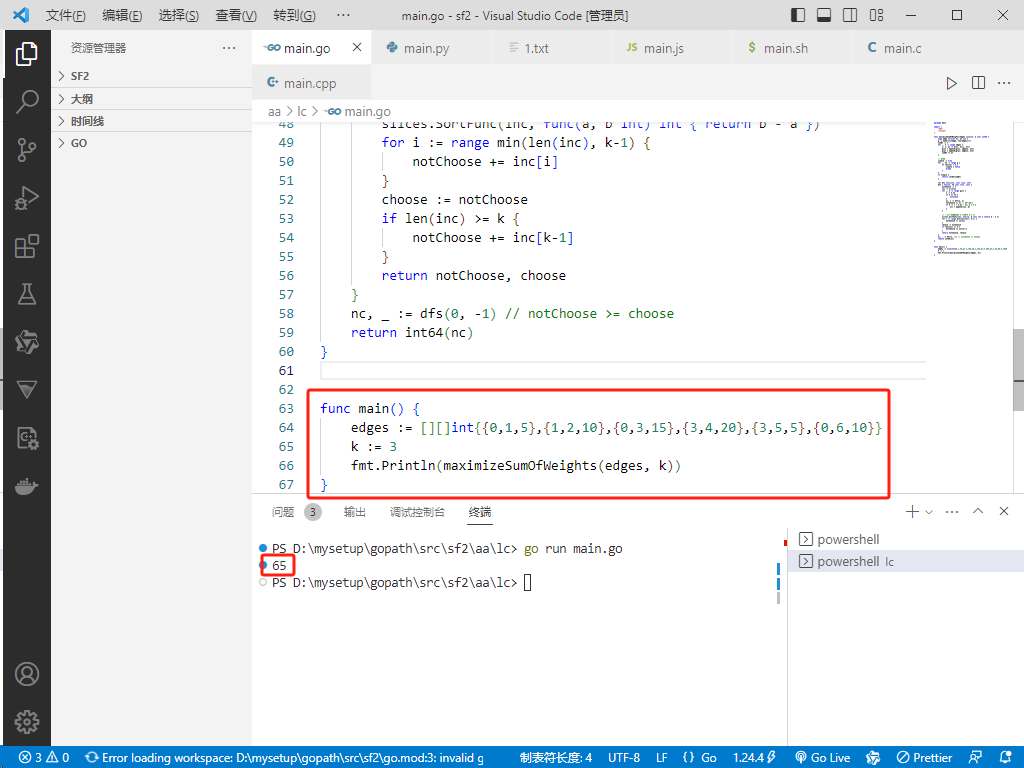The height and width of the screenshot is (768, 1024).
Task: Expand the SF2 folder section
Action: 152,76
